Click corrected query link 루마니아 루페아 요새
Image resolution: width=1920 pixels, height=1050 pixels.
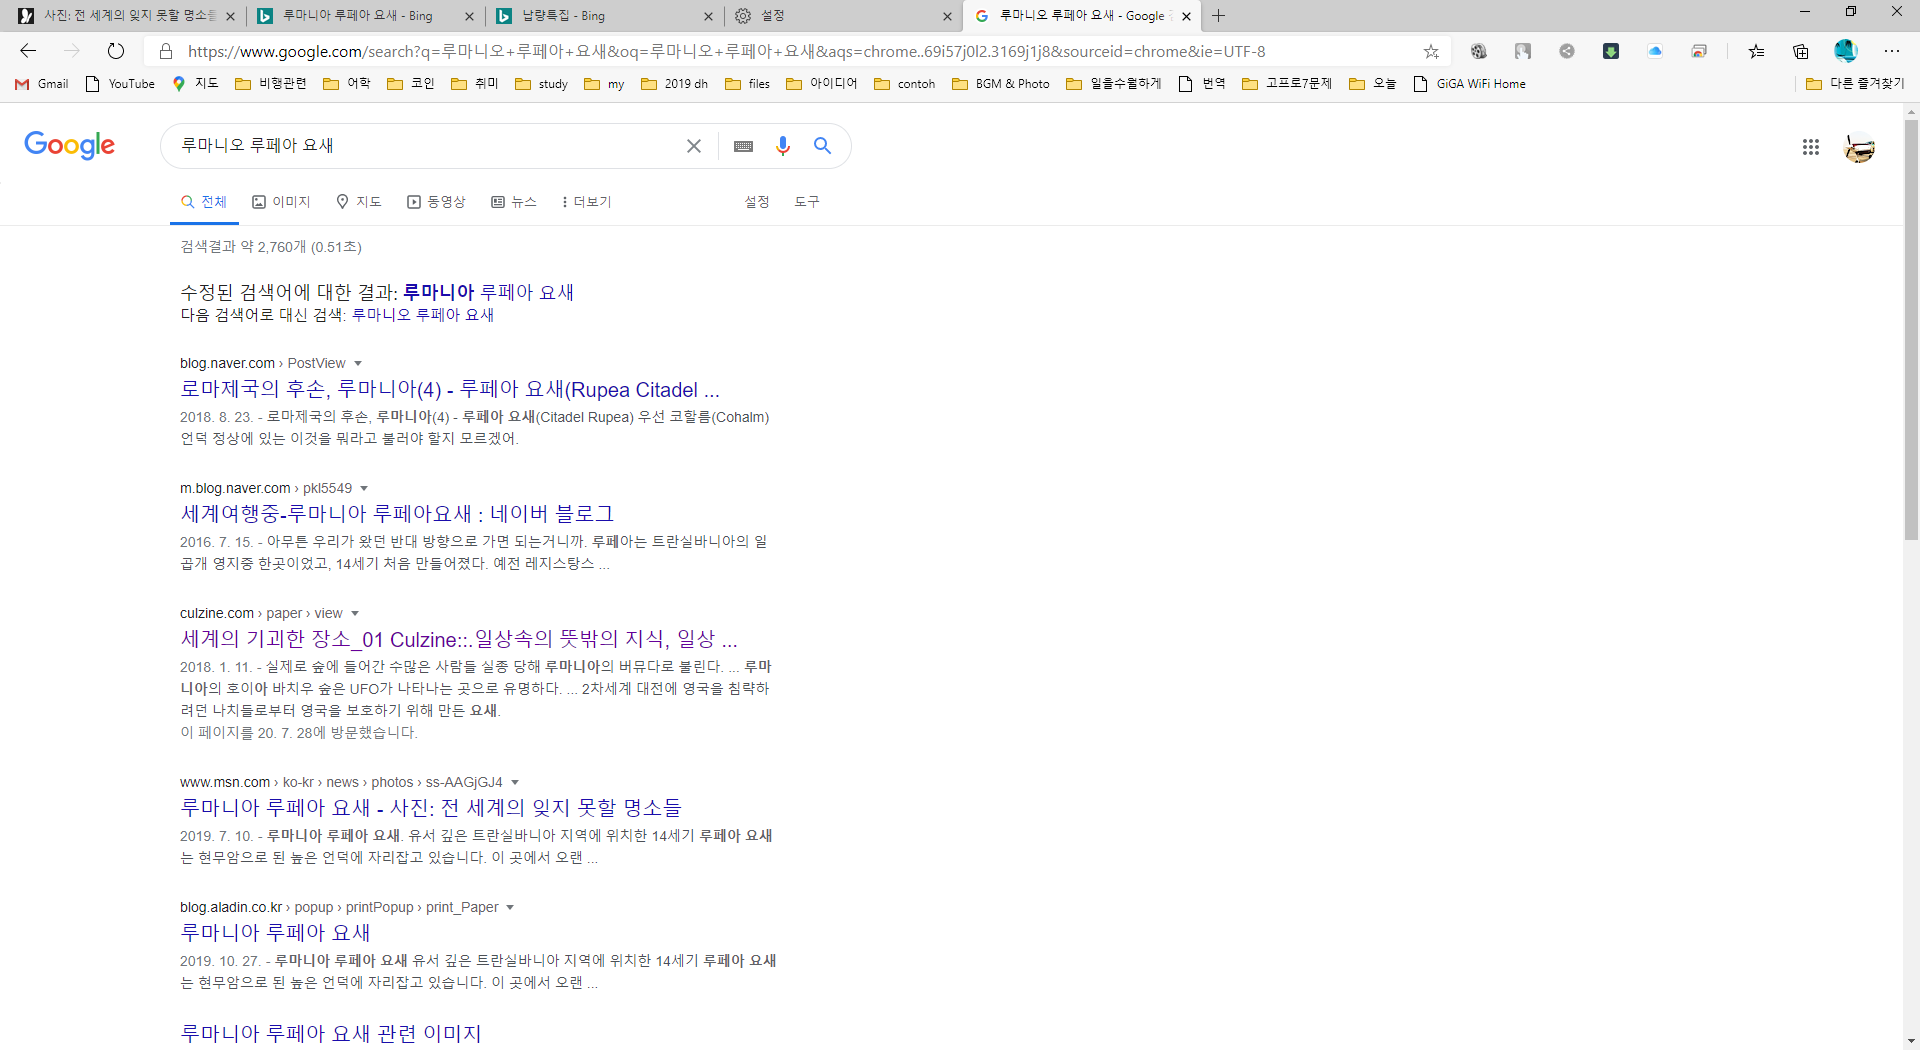(x=488, y=292)
